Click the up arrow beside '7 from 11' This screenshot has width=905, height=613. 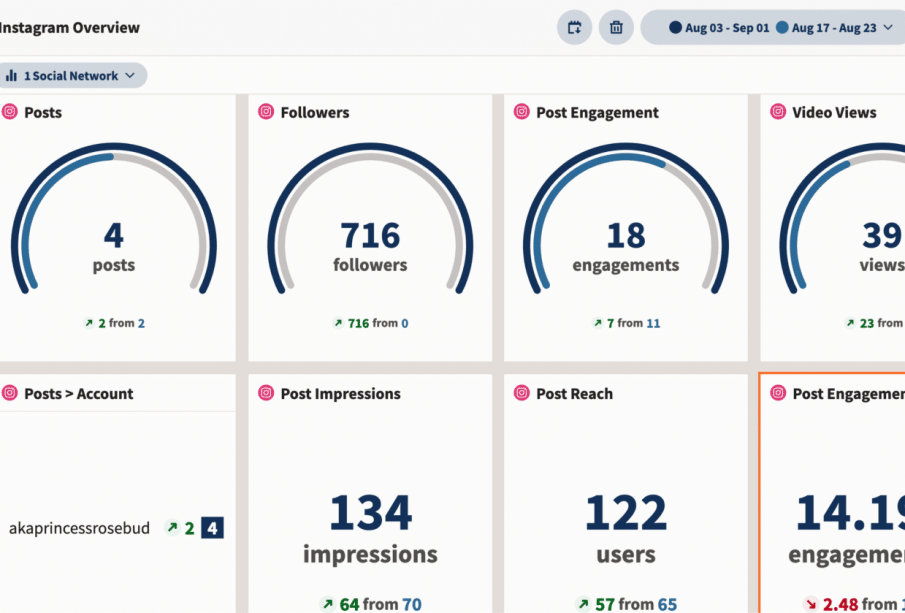point(598,323)
